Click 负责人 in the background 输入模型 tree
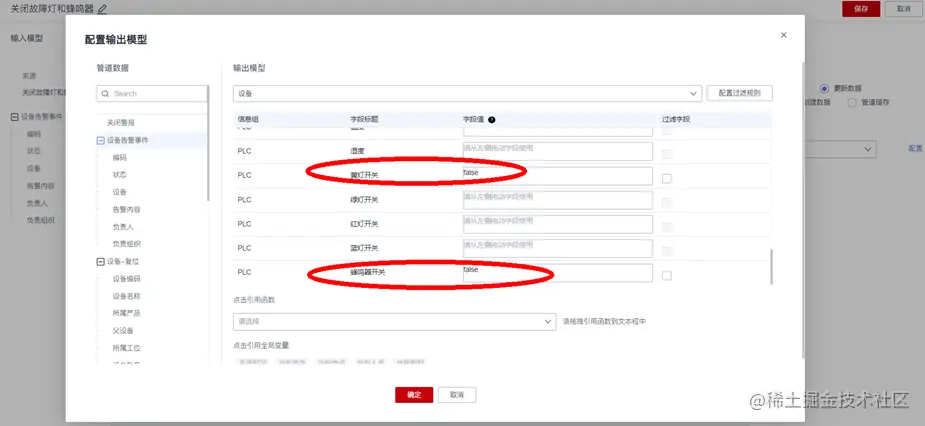The image size is (925, 426). coord(37,203)
